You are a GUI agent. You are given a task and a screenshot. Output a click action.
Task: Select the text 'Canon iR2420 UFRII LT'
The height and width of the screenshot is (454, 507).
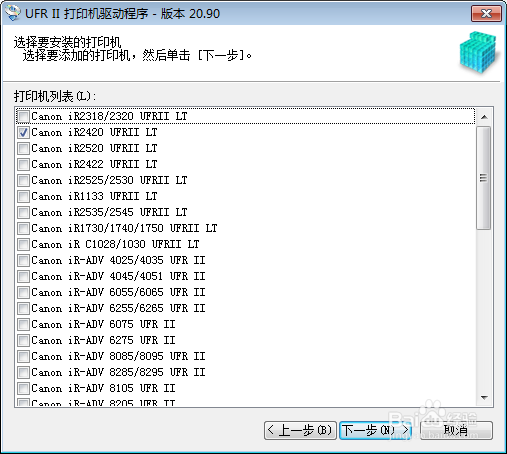pyautogui.click(x=94, y=132)
